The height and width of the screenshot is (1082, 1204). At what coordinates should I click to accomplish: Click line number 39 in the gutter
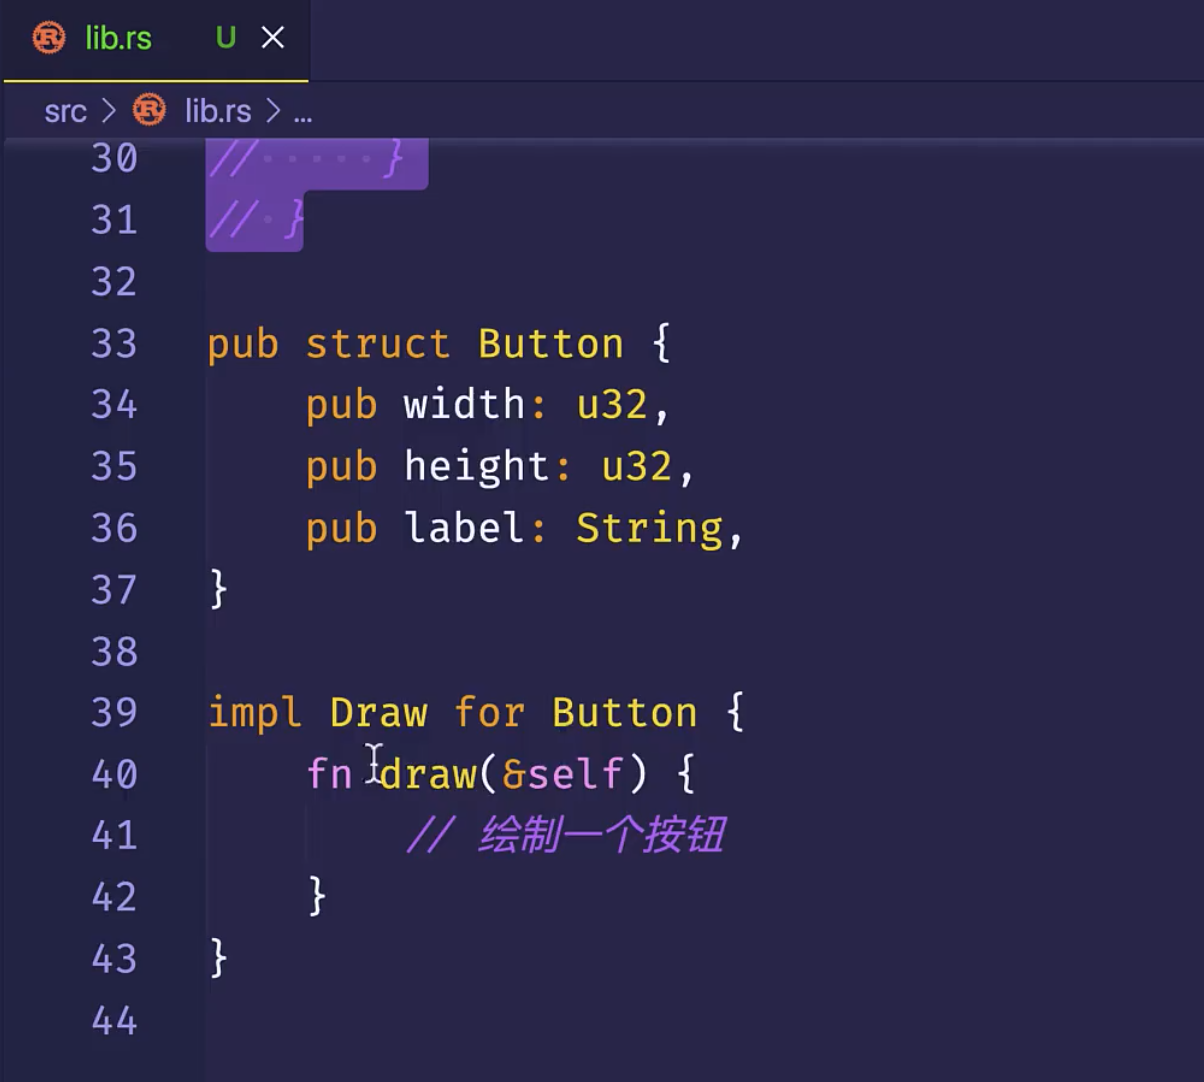[x=114, y=713]
